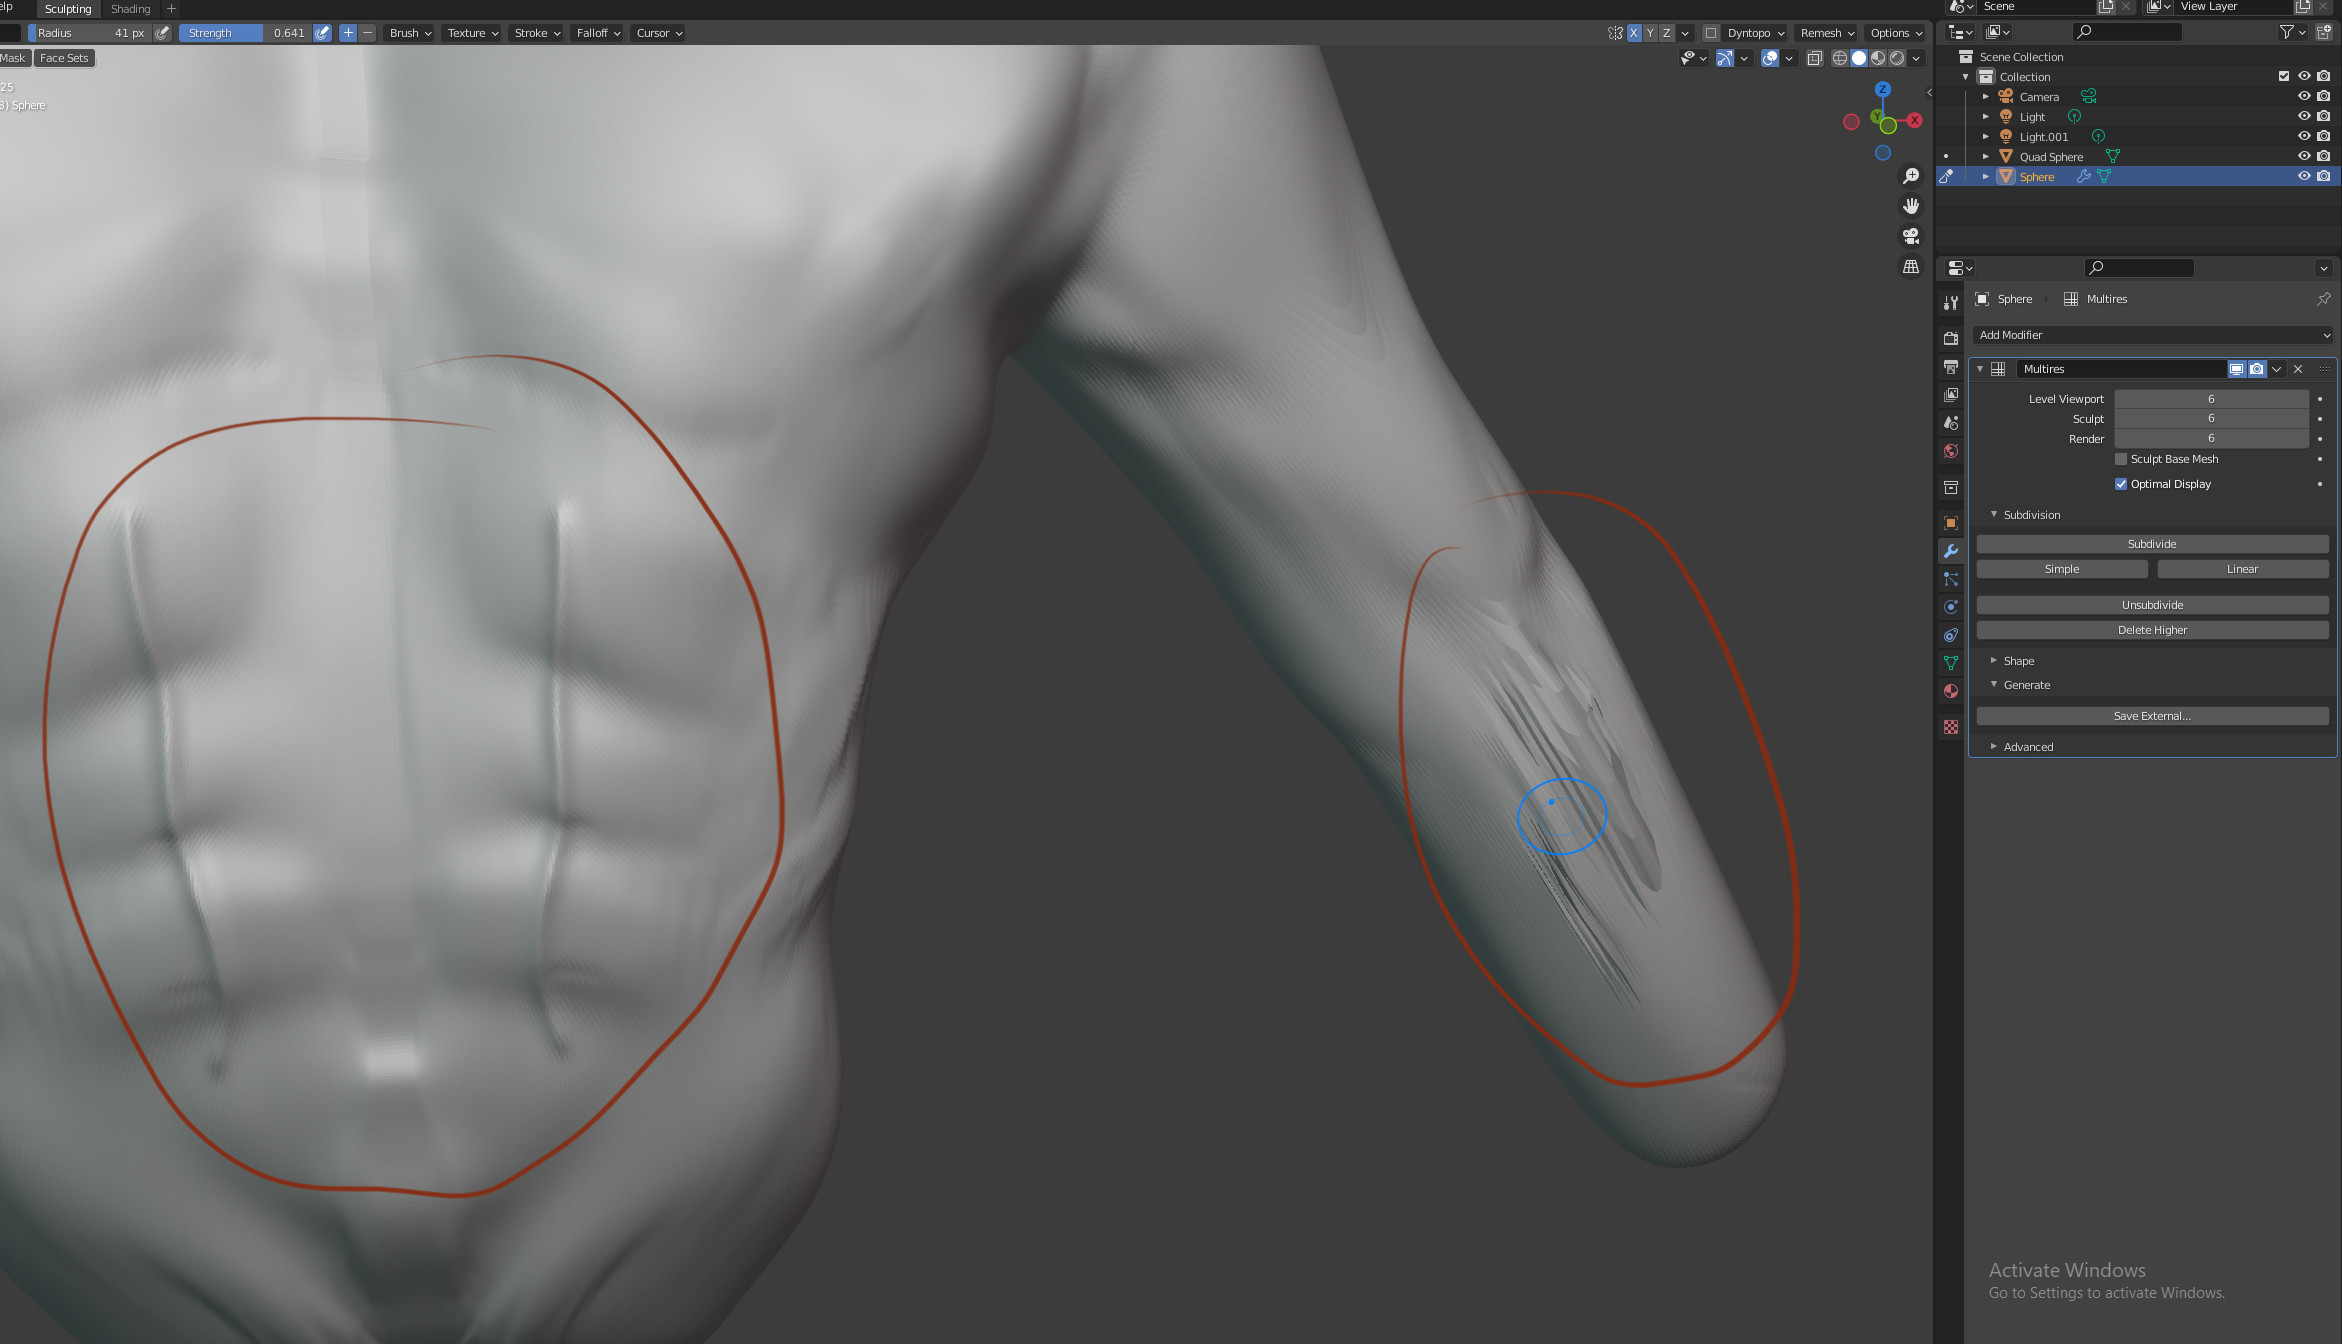Select wireframe viewport shading icon
Viewport: 2342px width, 1344px height.
(x=1840, y=58)
